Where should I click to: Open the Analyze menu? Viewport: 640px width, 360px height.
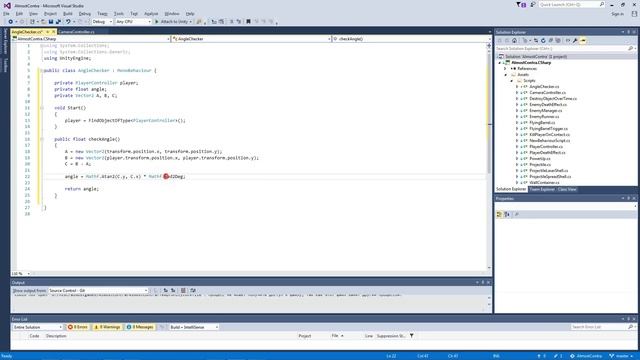151,13
